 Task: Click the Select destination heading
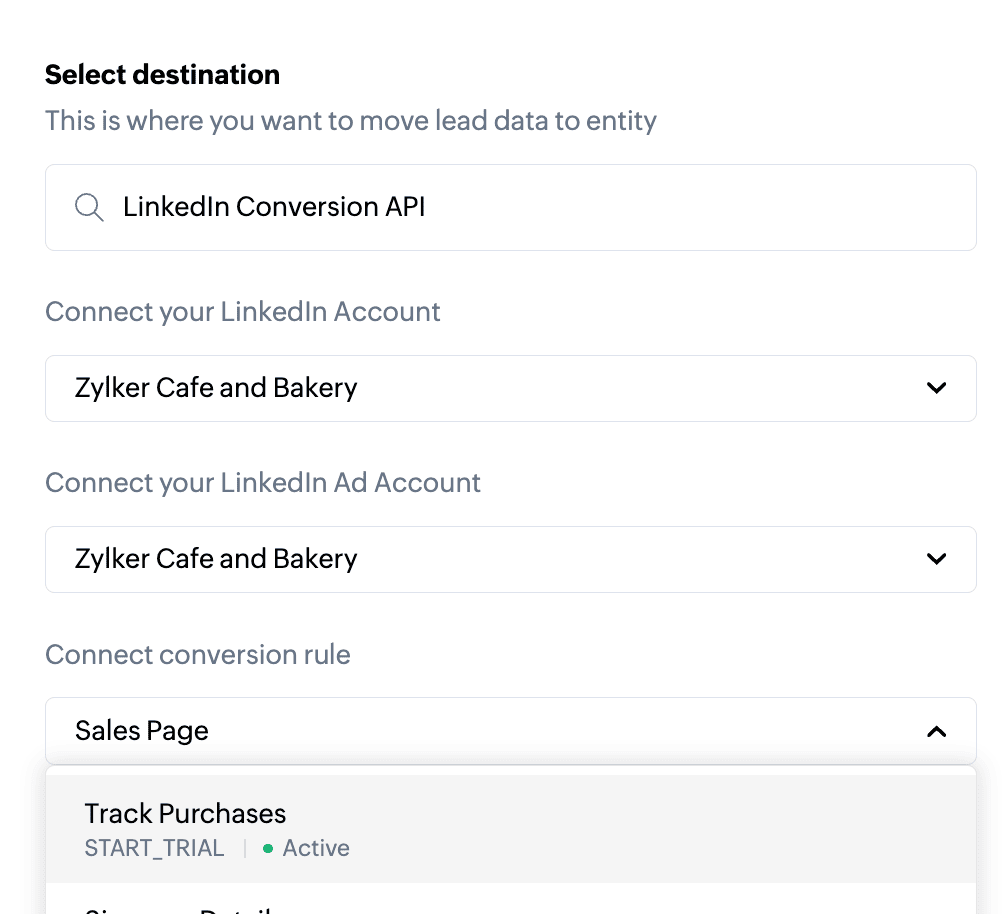(x=163, y=75)
